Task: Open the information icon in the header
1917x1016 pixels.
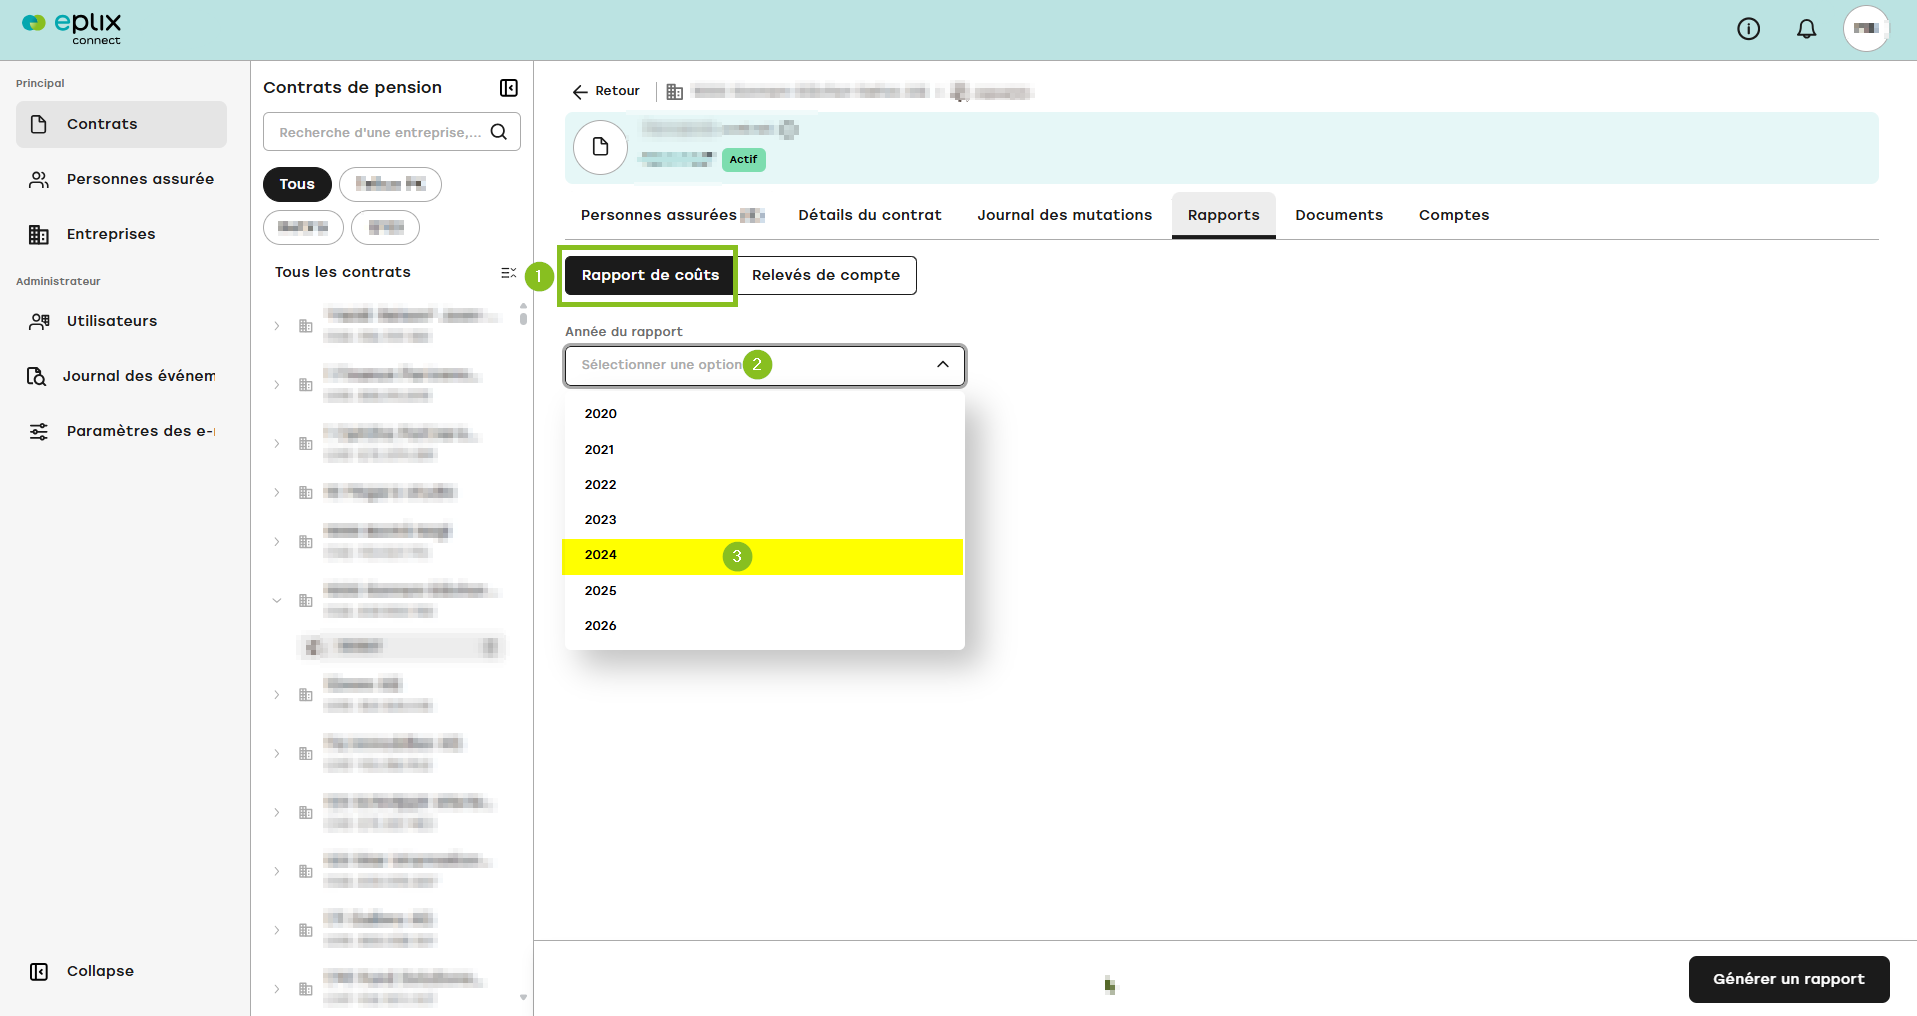Action: tap(1748, 29)
